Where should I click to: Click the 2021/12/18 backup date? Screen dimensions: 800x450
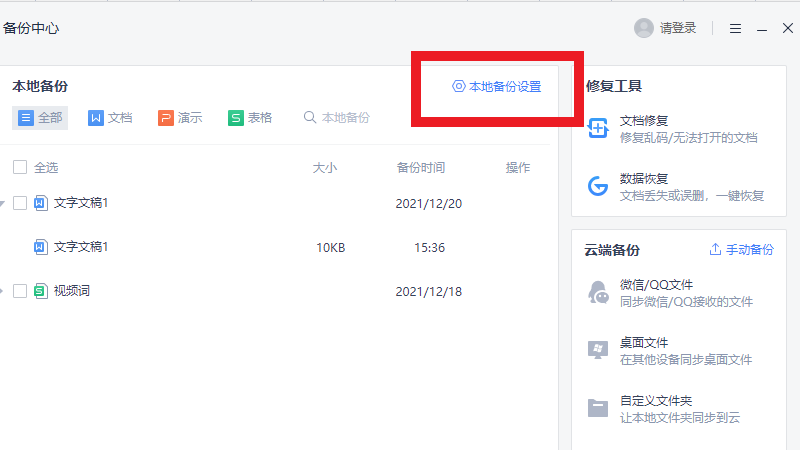[x=429, y=291]
